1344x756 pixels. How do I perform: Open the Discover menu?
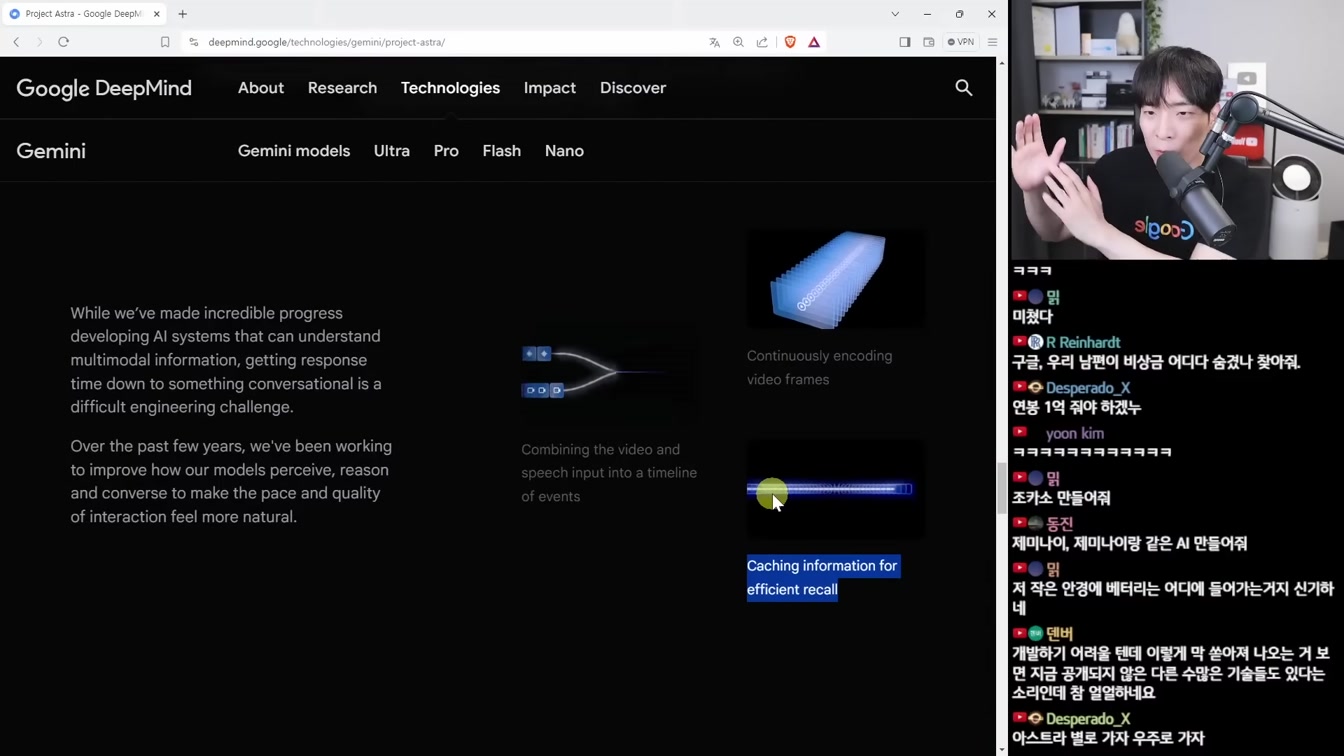633,88
